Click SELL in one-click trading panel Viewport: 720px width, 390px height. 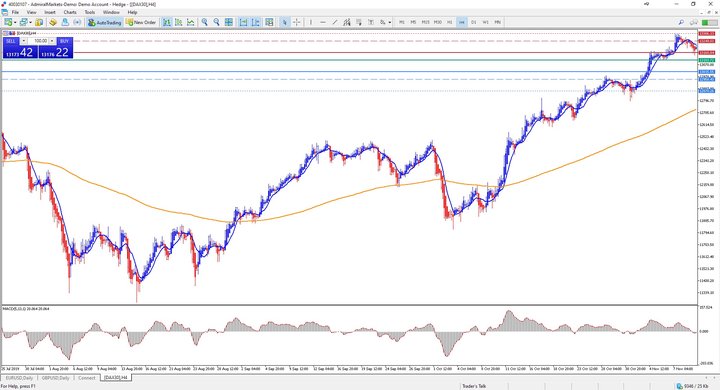click(x=11, y=41)
